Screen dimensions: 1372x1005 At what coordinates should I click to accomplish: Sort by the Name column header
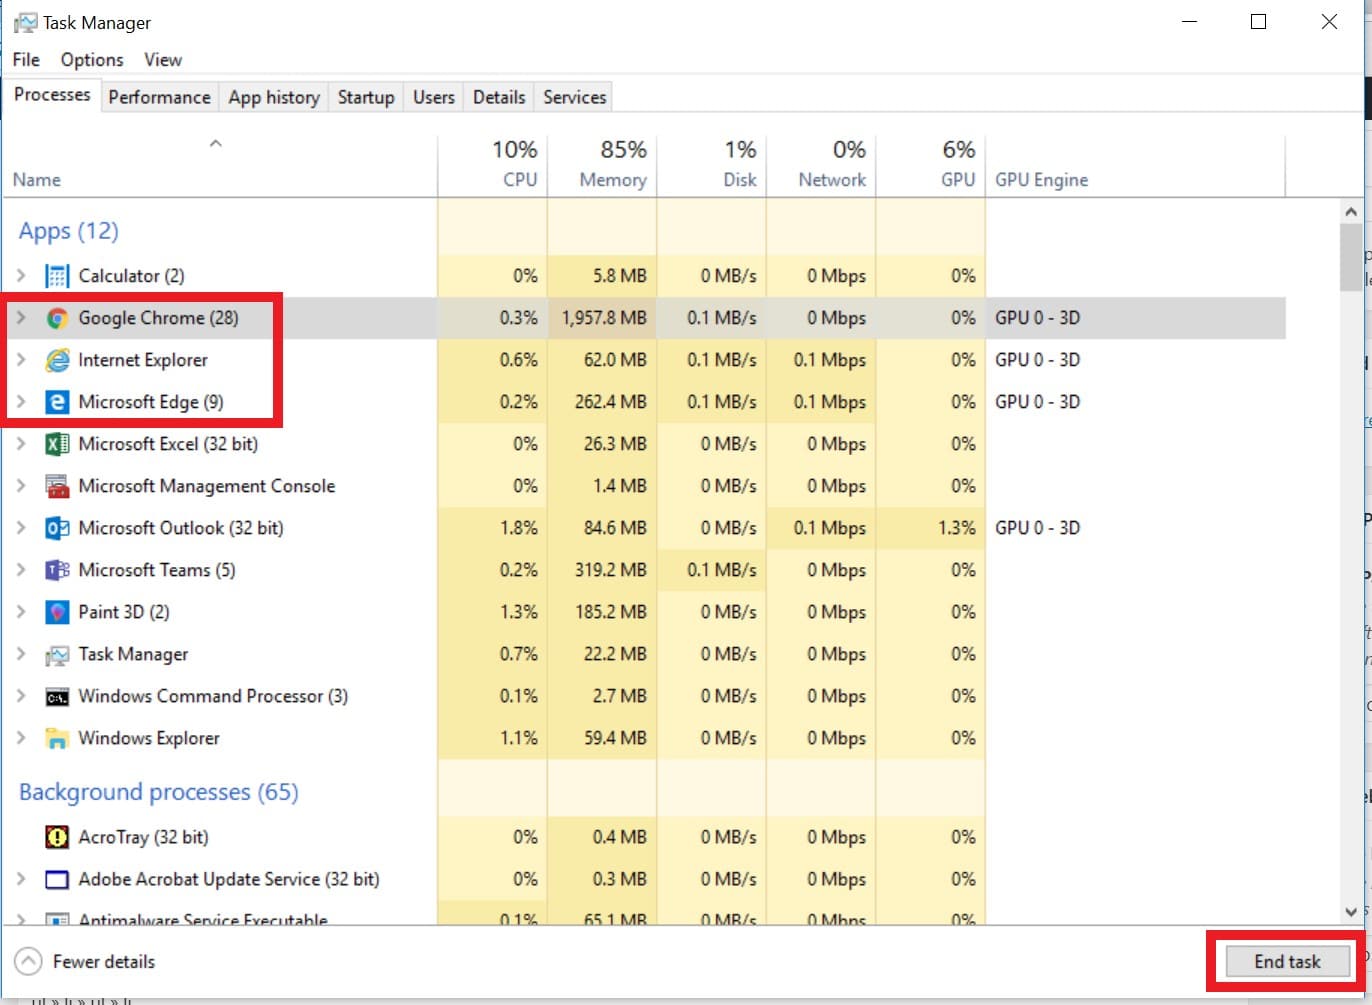[219, 166]
